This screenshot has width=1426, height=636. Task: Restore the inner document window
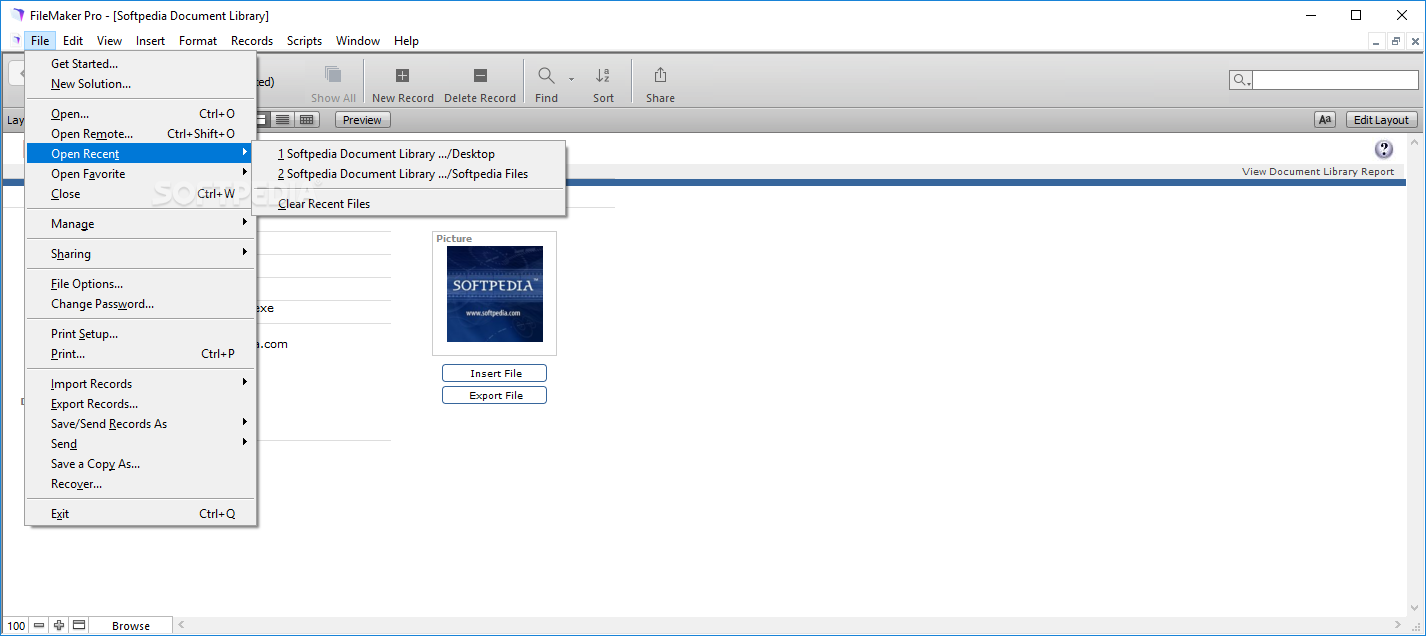[1395, 41]
